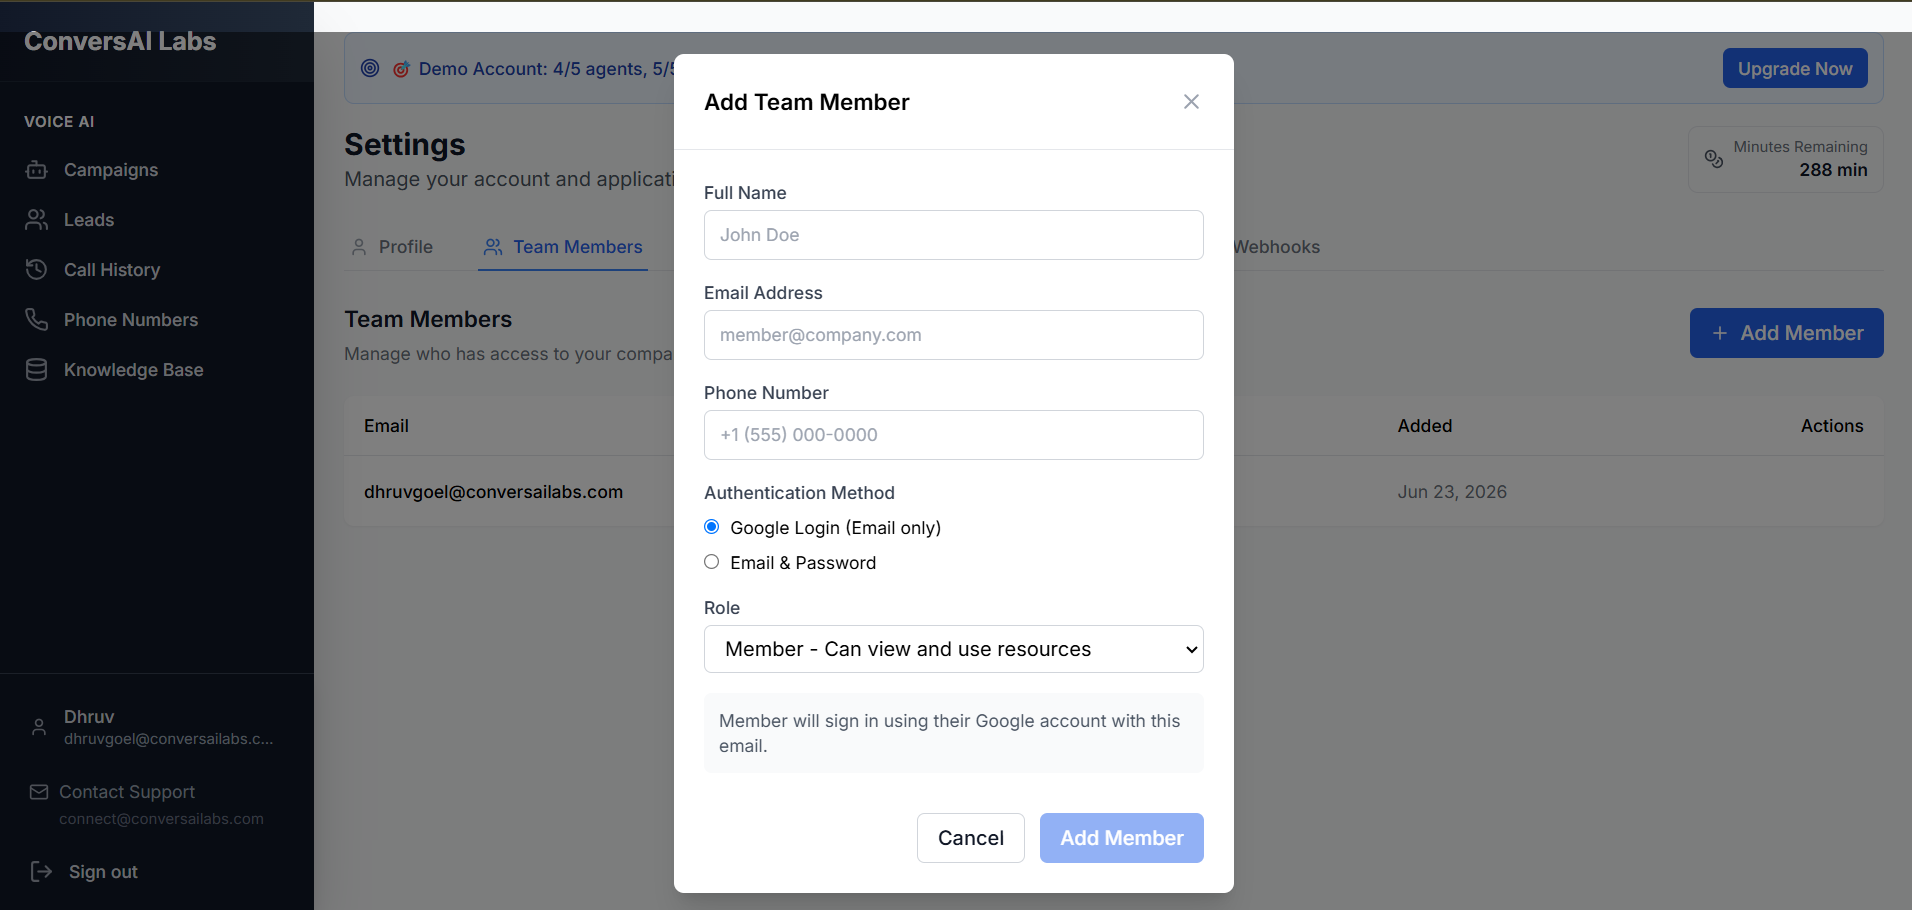Screen dimensions: 1912x910
Task: Select Google Login (Email only) radio
Action: [x=712, y=527]
